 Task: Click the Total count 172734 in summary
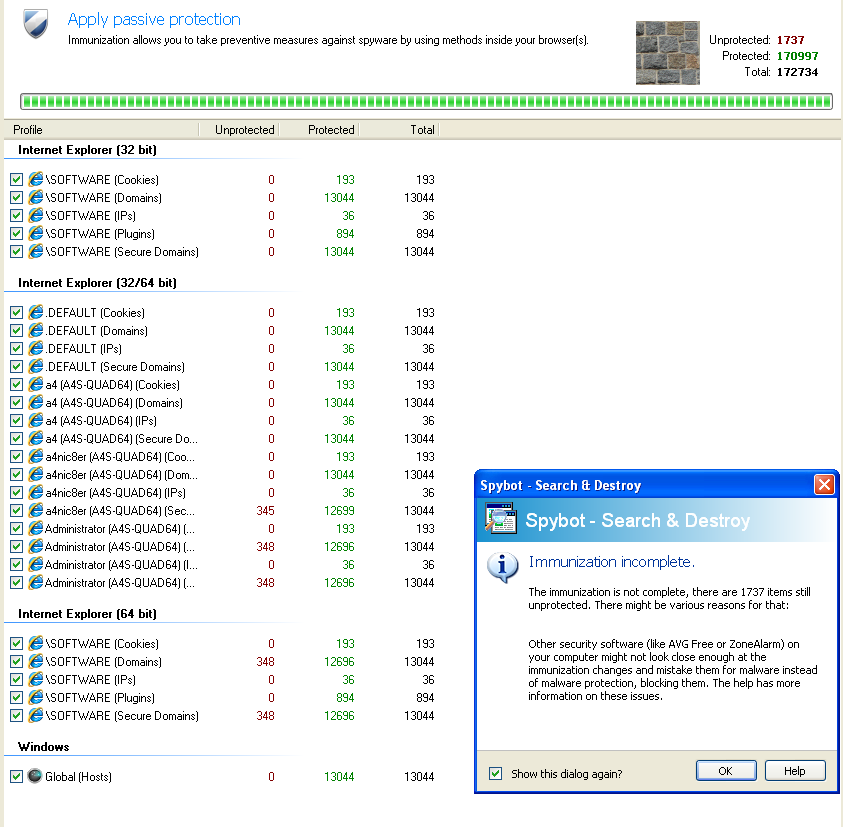tap(797, 72)
